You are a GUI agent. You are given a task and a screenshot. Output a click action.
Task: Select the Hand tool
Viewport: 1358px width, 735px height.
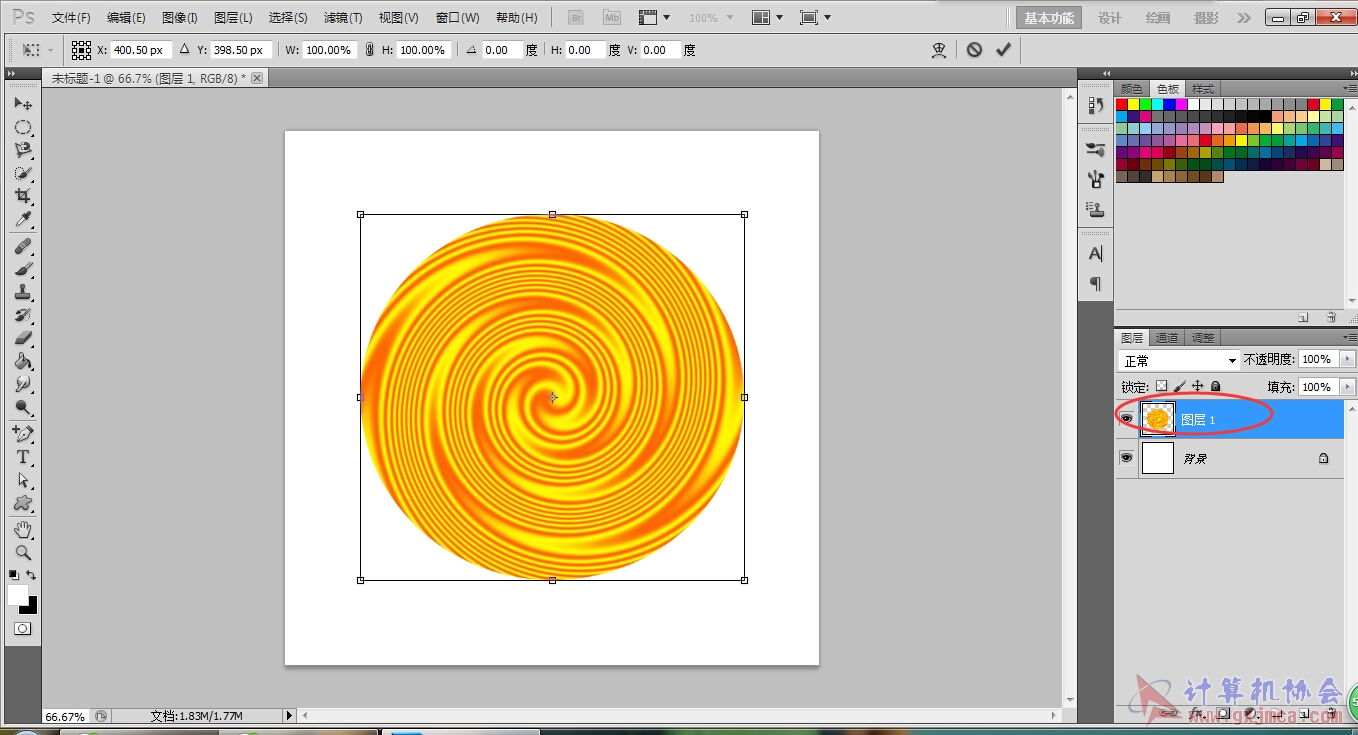[x=23, y=529]
